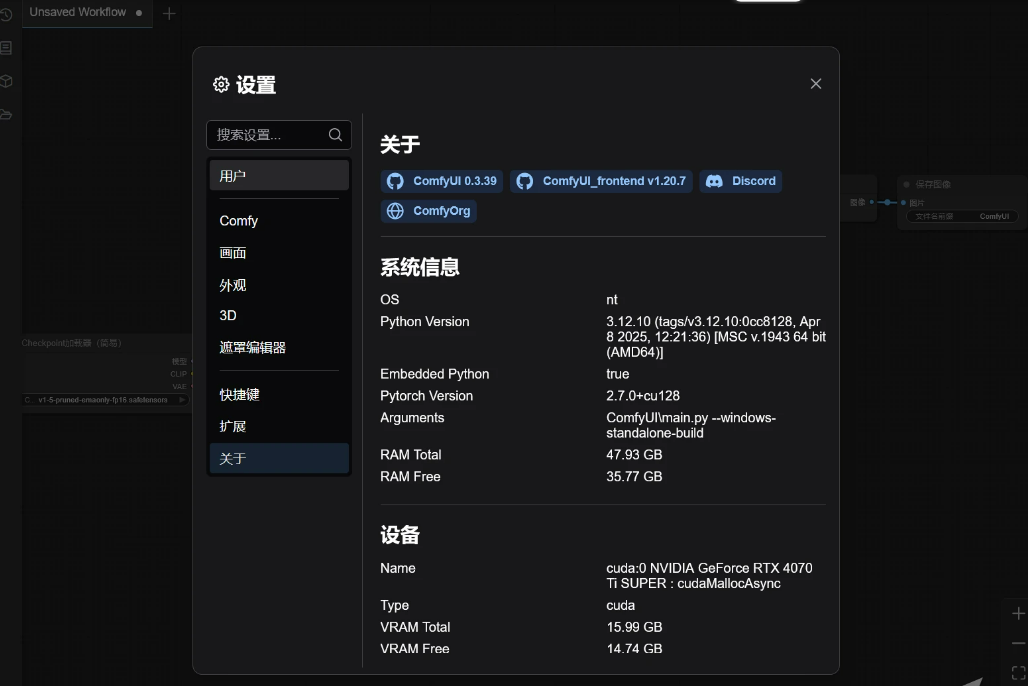Image resolution: width=1028 pixels, height=686 pixels.
Task: Click the RAM Total 47.93 GB value
Action: [634, 455]
